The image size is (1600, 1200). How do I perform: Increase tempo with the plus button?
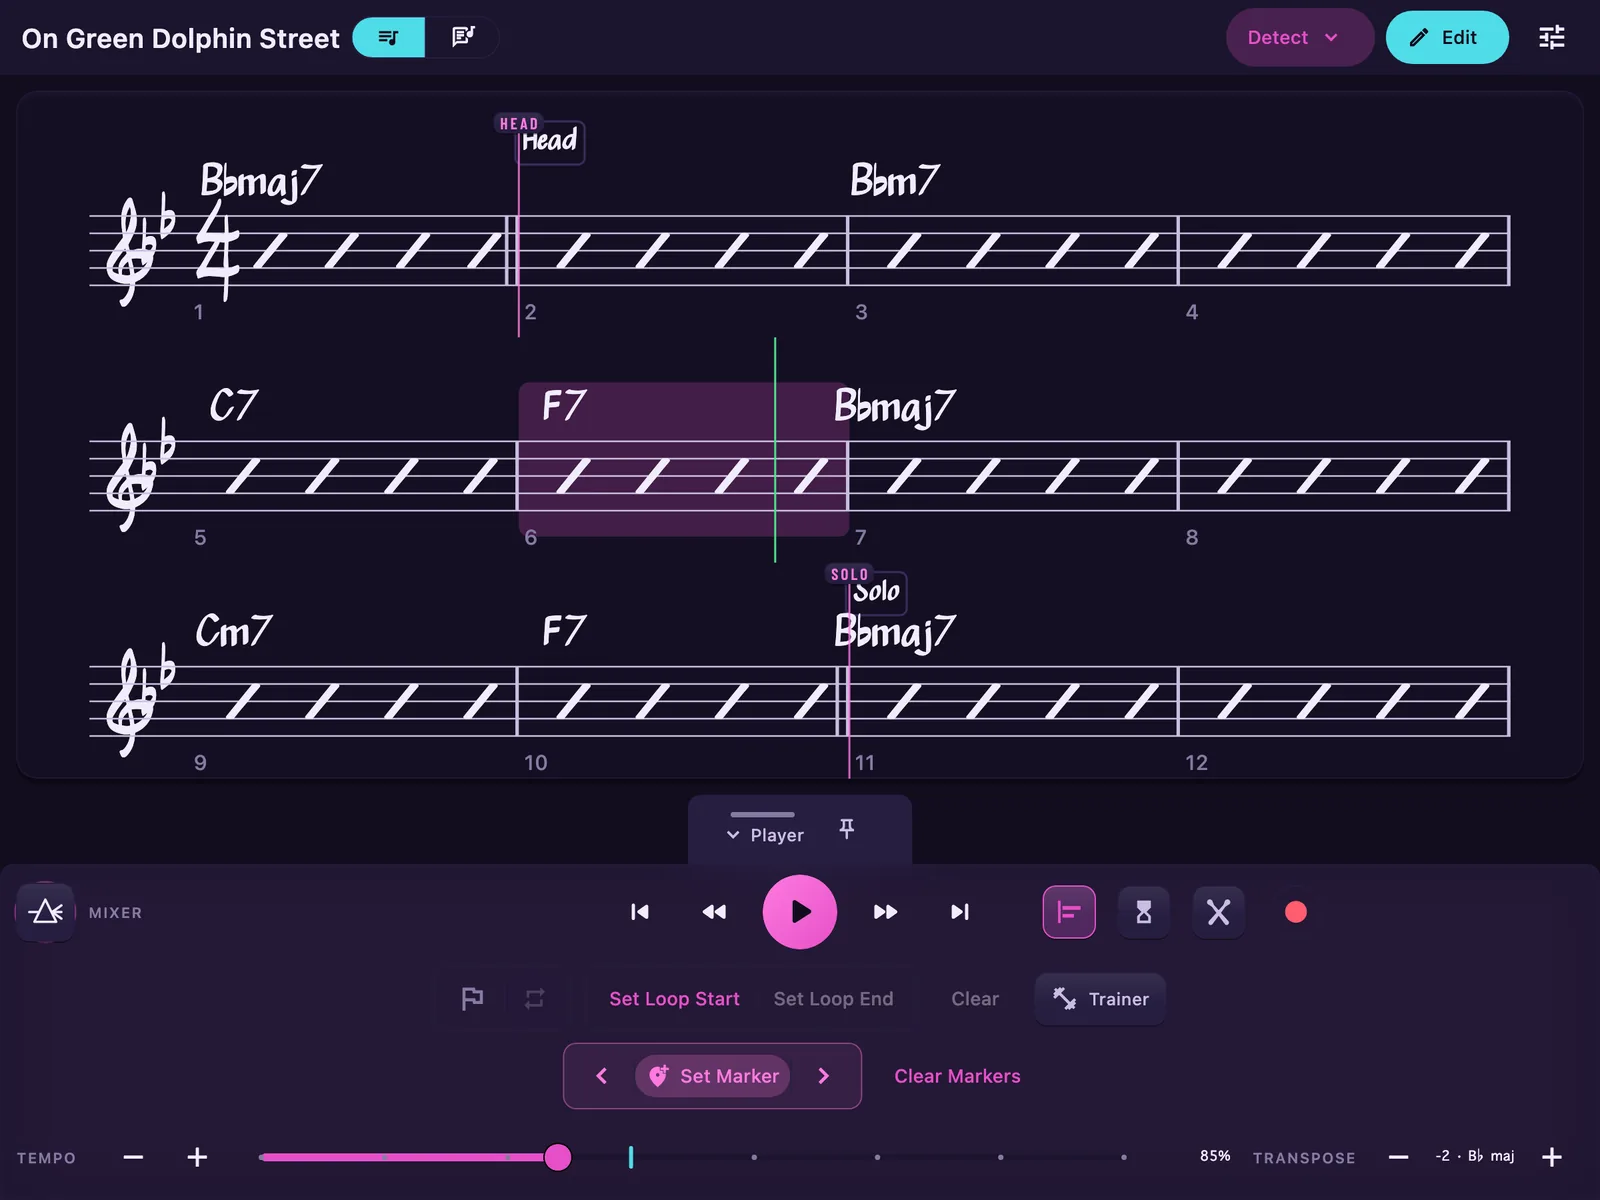point(197,1157)
